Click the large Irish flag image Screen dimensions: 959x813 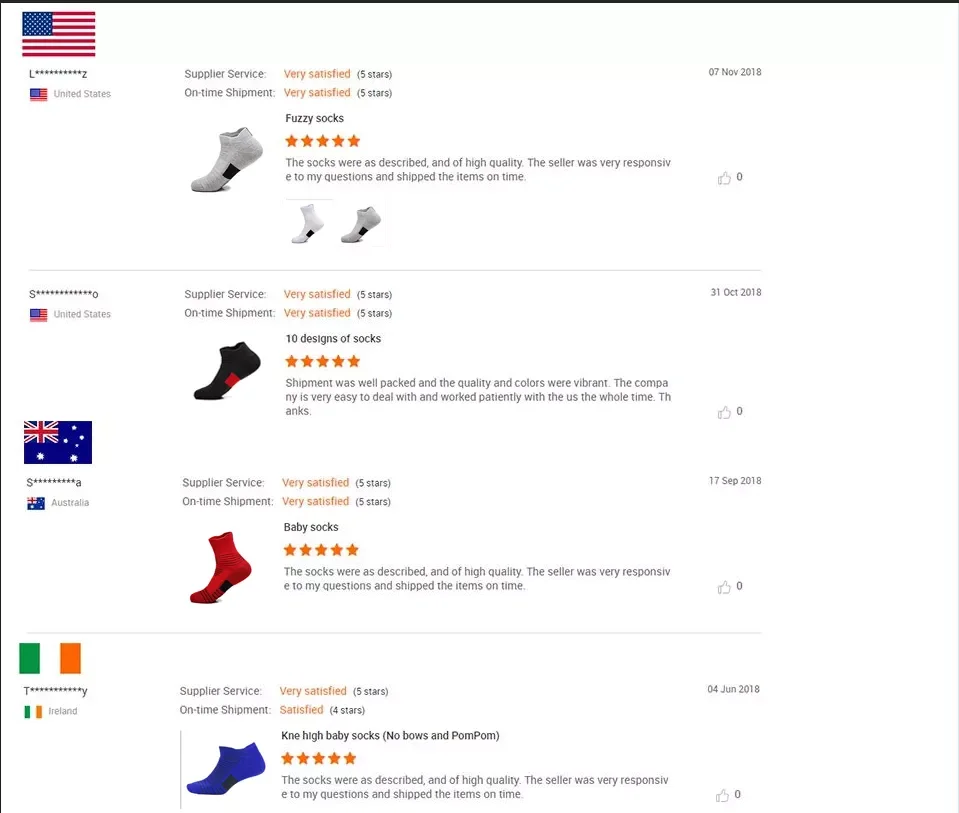pos(50,659)
